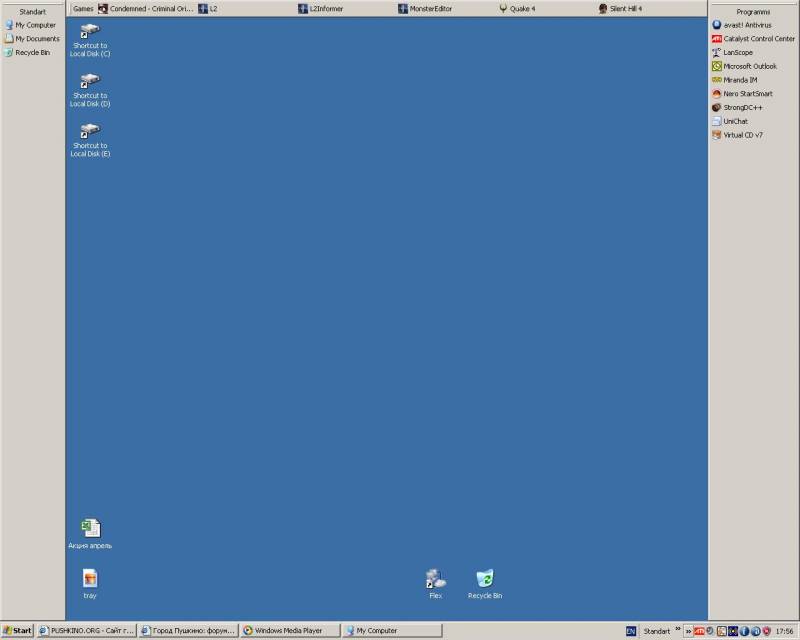
Task: Open the Quake 4 shortcut in Games toolbar
Action: [517, 8]
